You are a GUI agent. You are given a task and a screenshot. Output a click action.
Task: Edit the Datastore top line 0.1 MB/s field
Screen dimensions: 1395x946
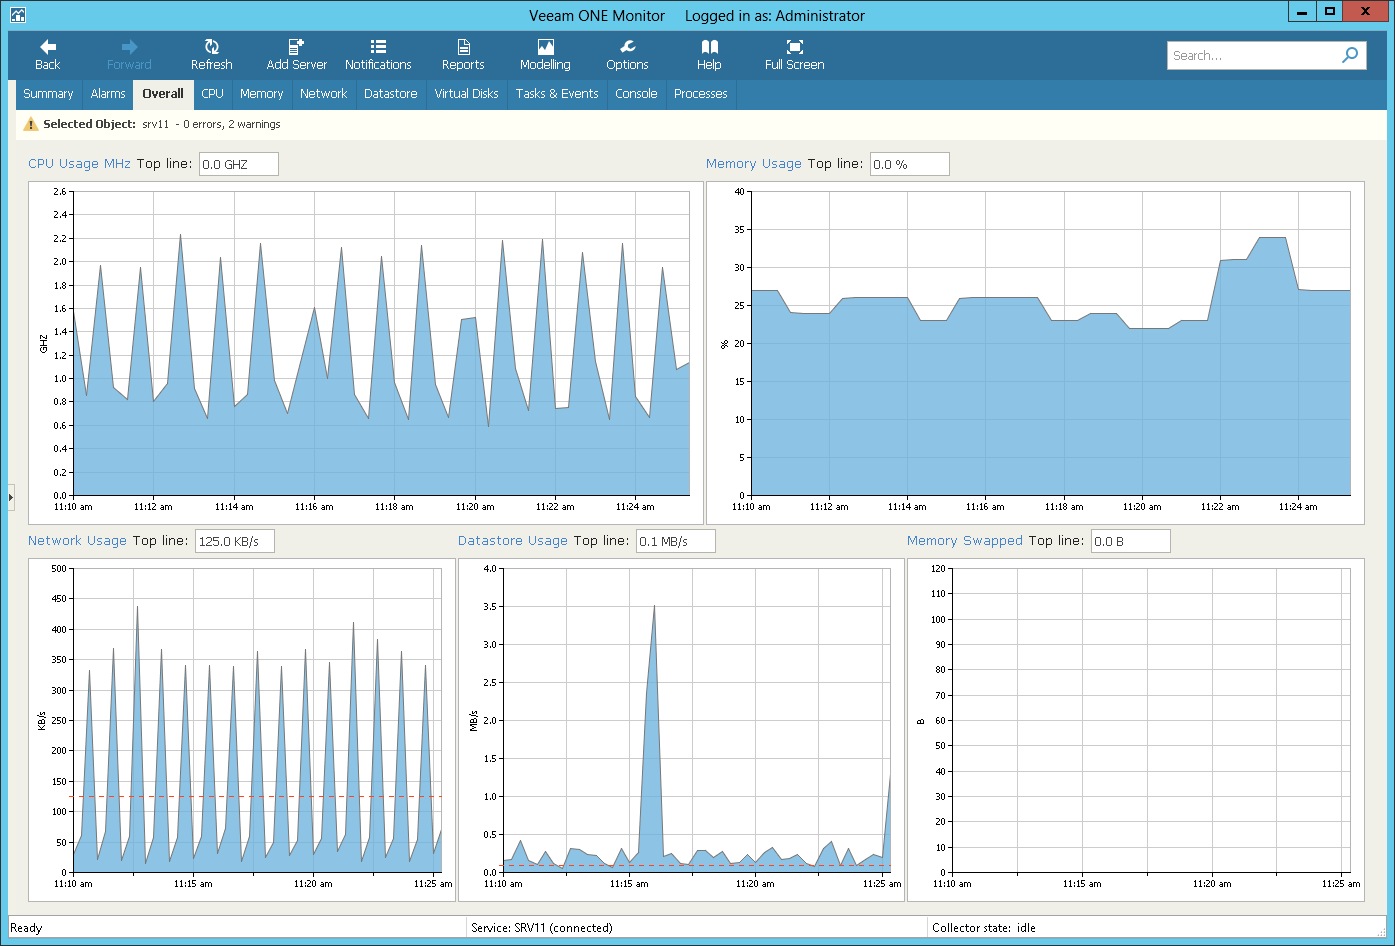pyautogui.click(x=676, y=541)
